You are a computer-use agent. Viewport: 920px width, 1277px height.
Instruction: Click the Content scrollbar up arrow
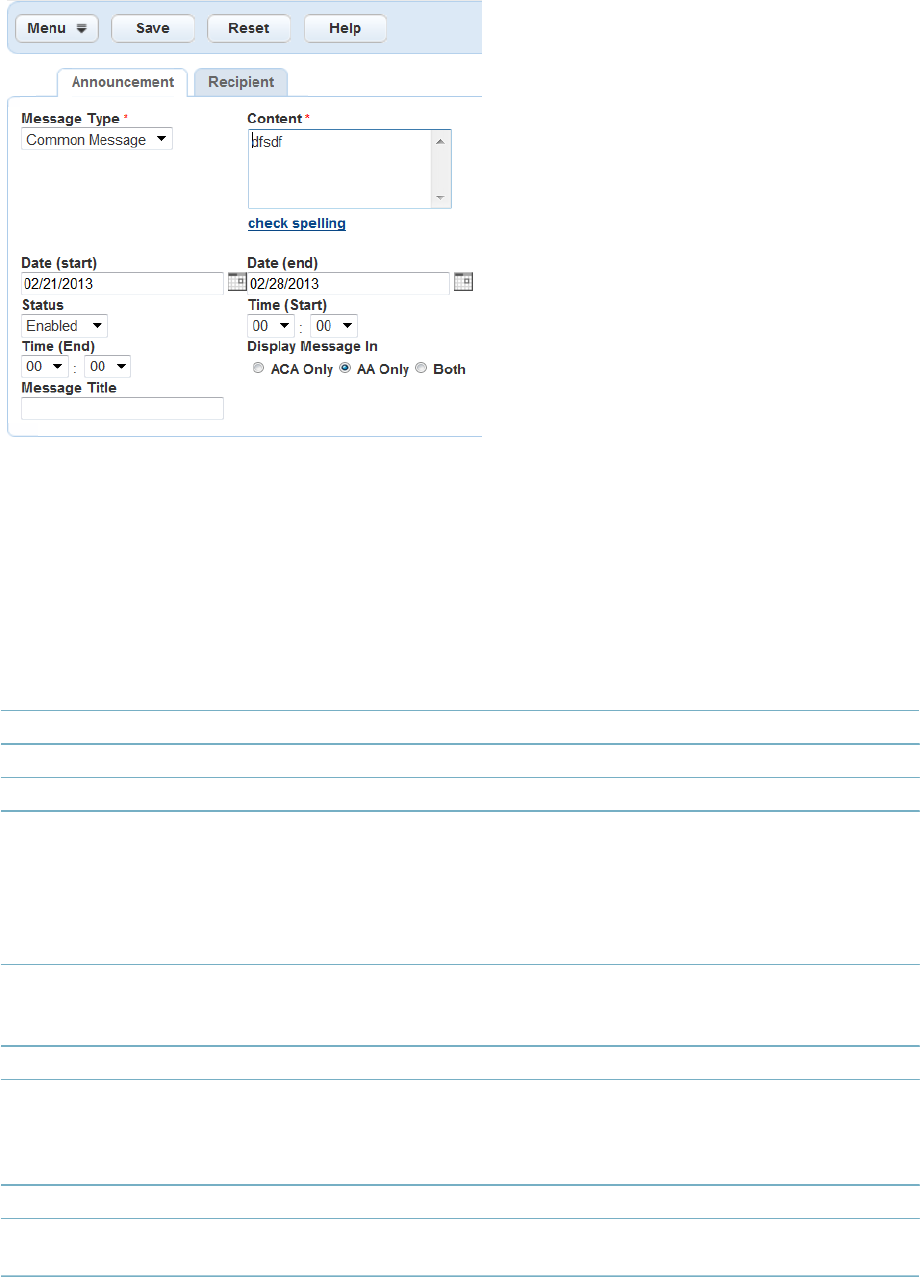point(441,140)
